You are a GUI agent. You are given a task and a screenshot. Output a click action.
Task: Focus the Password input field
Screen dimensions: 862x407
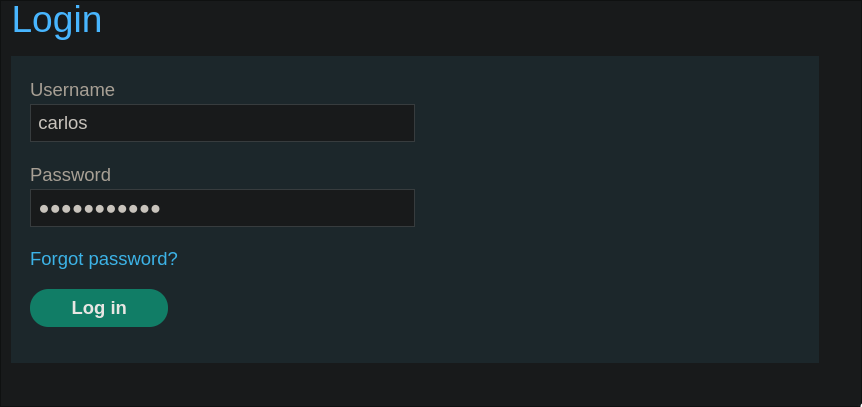pyautogui.click(x=222, y=208)
